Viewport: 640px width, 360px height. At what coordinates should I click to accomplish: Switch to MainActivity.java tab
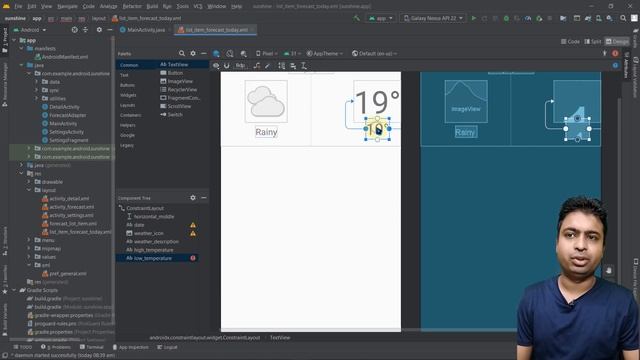click(x=143, y=30)
